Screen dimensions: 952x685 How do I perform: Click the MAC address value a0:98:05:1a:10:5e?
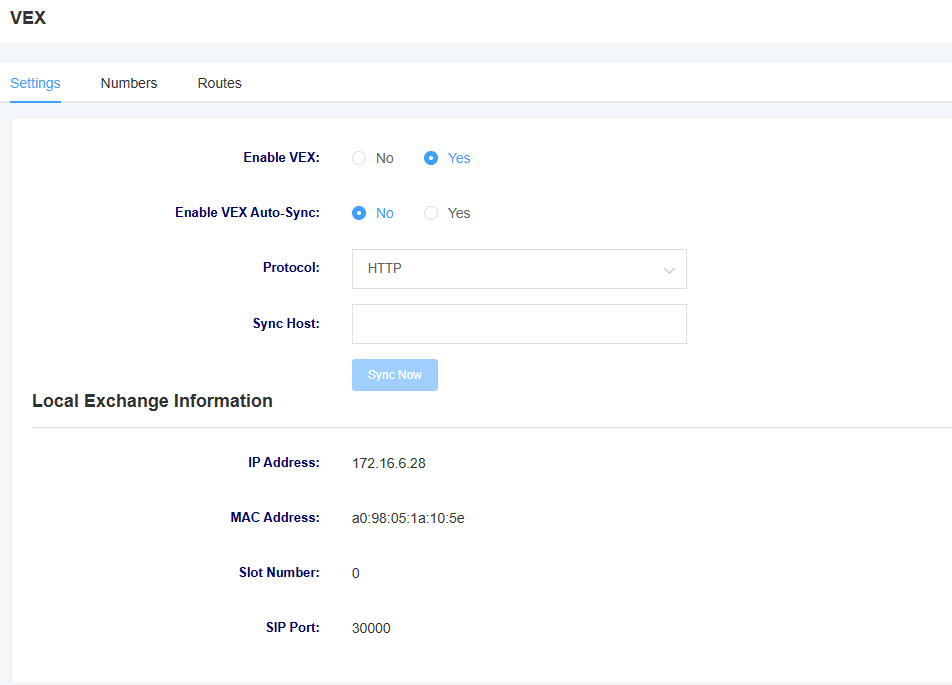pos(408,518)
